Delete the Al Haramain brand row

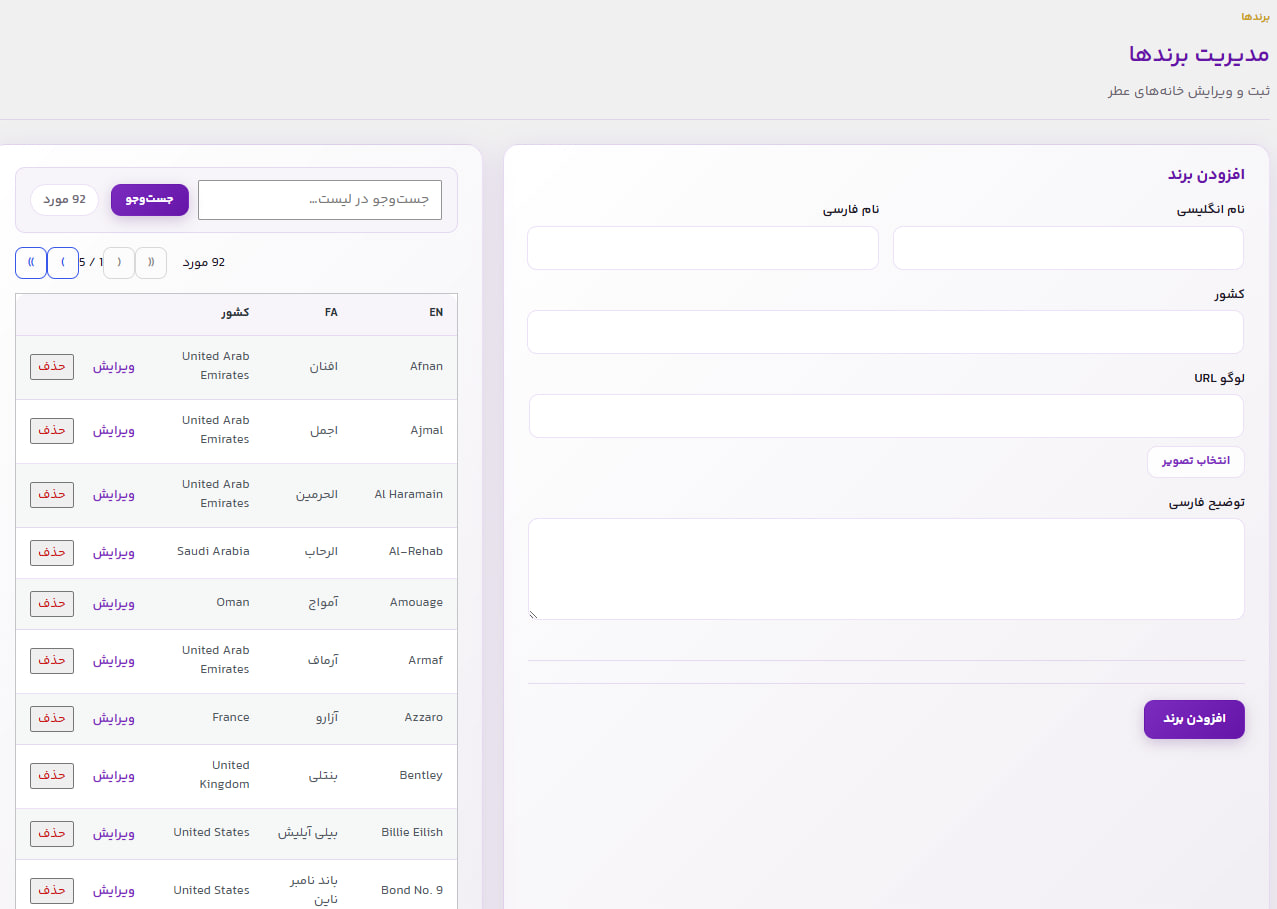[x=52, y=494]
